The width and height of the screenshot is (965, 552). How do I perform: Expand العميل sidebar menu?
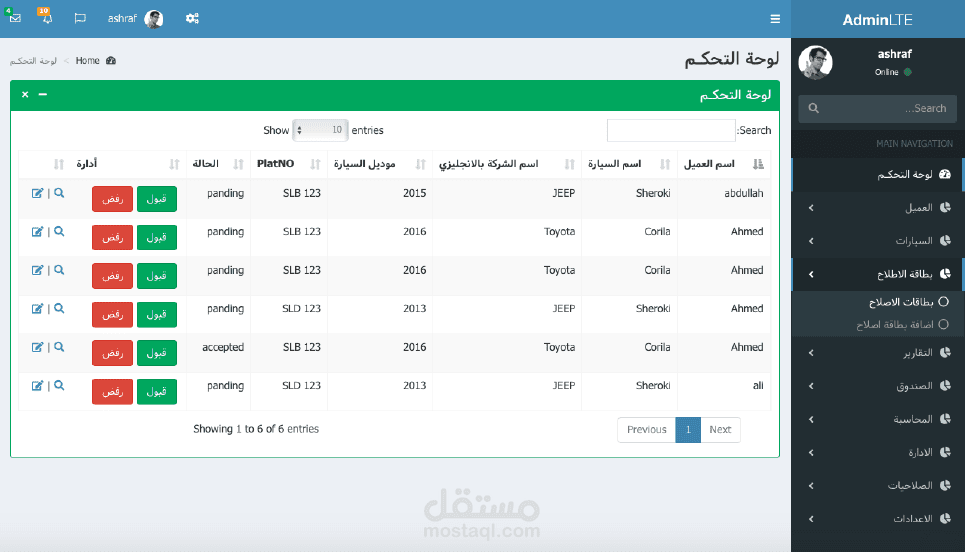pyautogui.click(x=878, y=208)
